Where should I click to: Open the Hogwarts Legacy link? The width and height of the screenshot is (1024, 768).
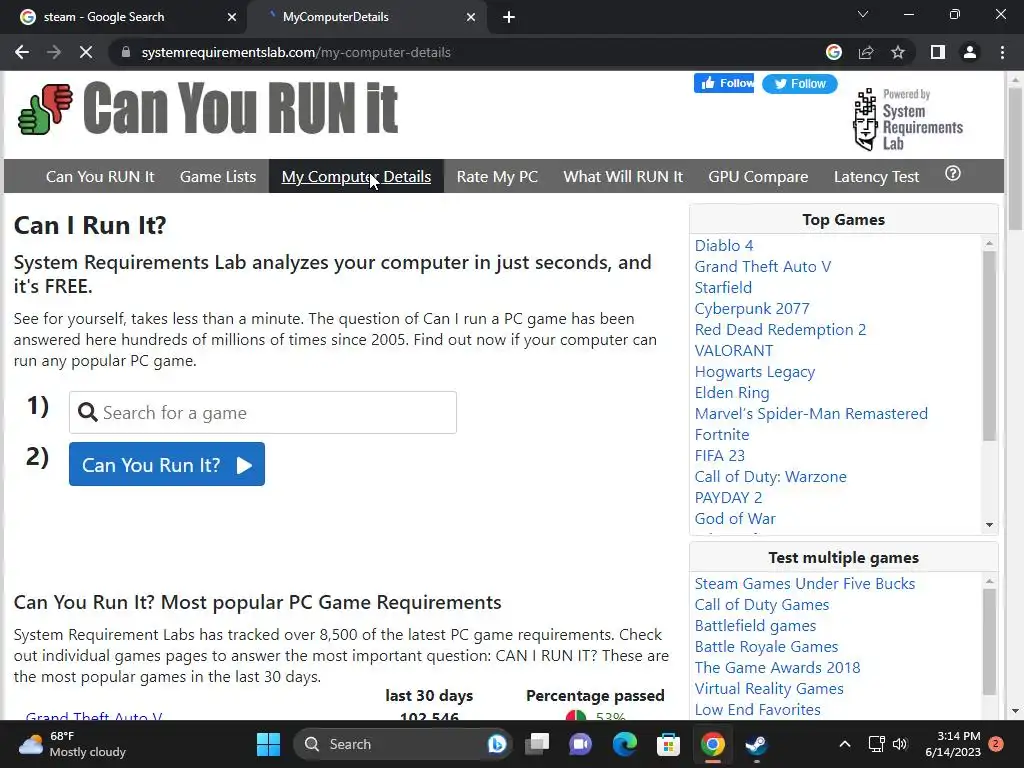pos(754,372)
